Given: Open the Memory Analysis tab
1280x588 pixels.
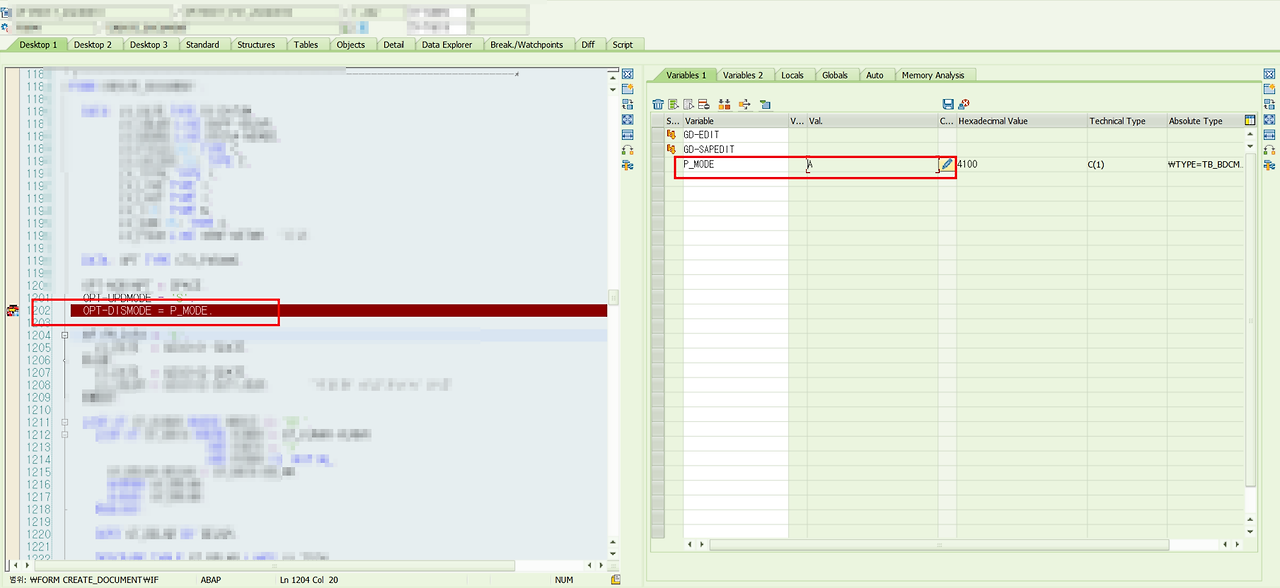Looking at the screenshot, I should click(x=933, y=75).
